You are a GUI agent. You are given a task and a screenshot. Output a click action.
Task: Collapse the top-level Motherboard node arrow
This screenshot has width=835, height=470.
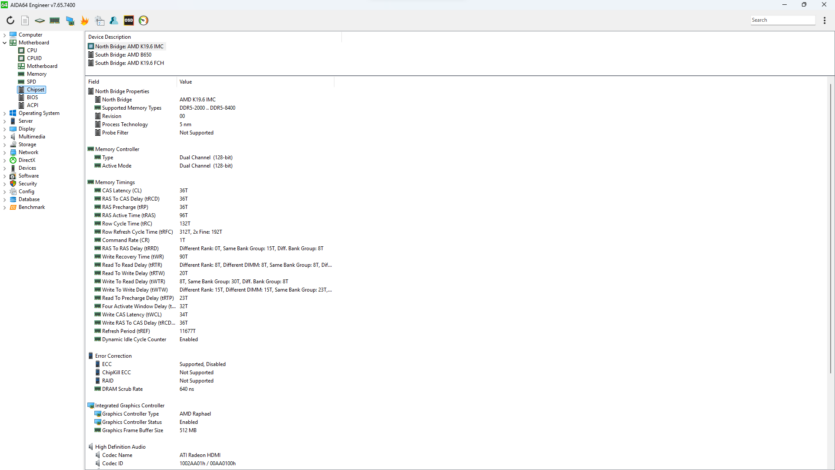pos(5,43)
